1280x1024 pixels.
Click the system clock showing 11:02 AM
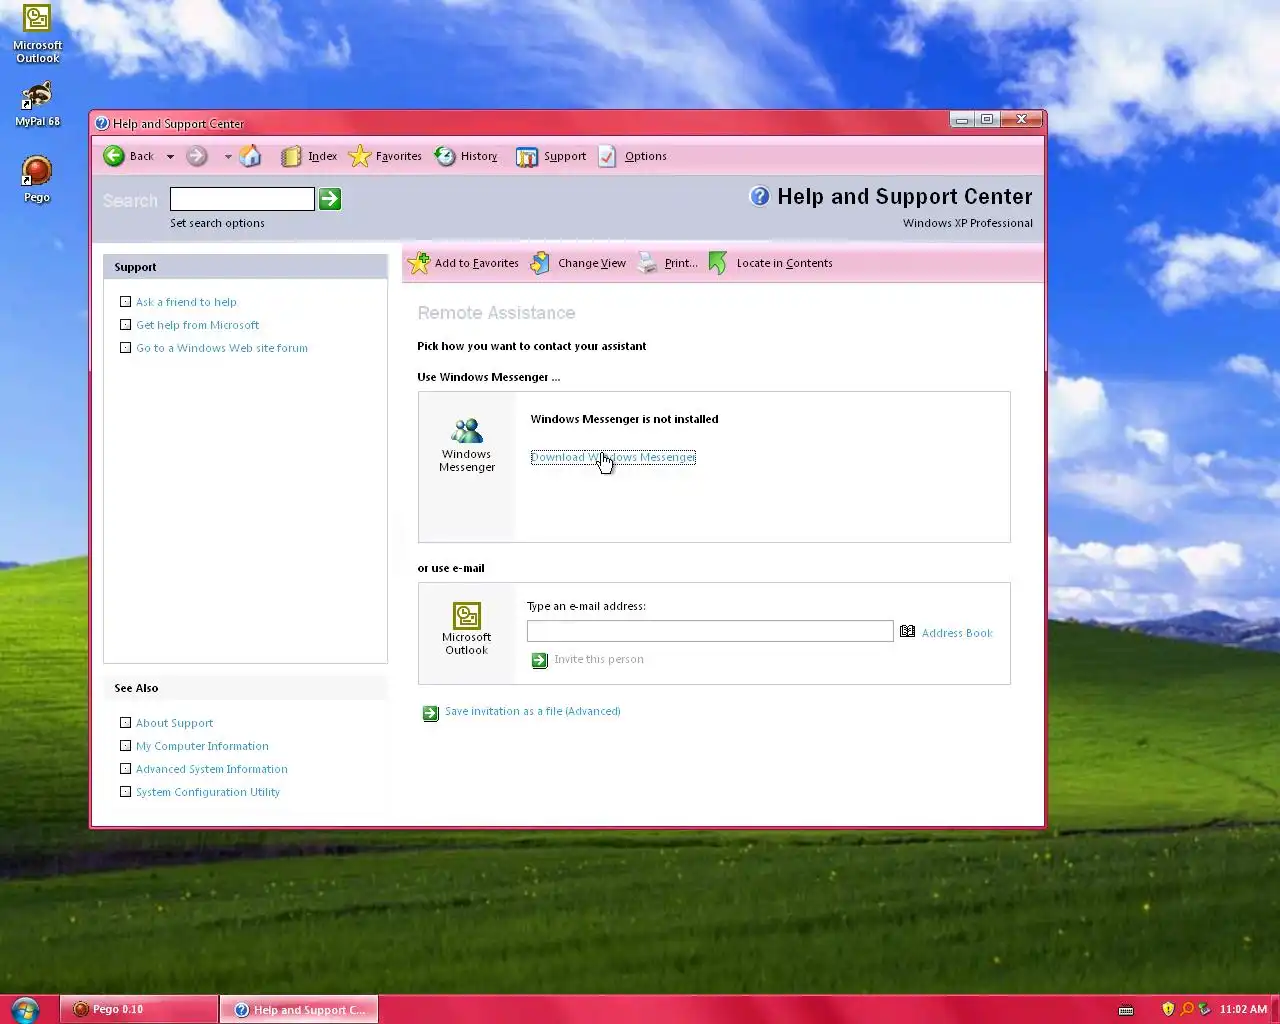coord(1243,1009)
